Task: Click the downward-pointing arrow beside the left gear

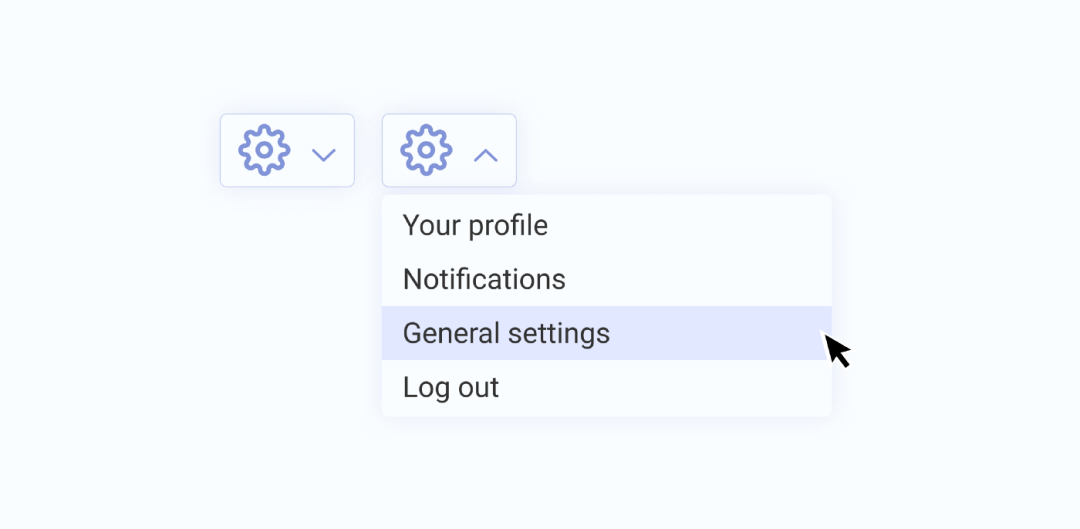Action: click(324, 155)
